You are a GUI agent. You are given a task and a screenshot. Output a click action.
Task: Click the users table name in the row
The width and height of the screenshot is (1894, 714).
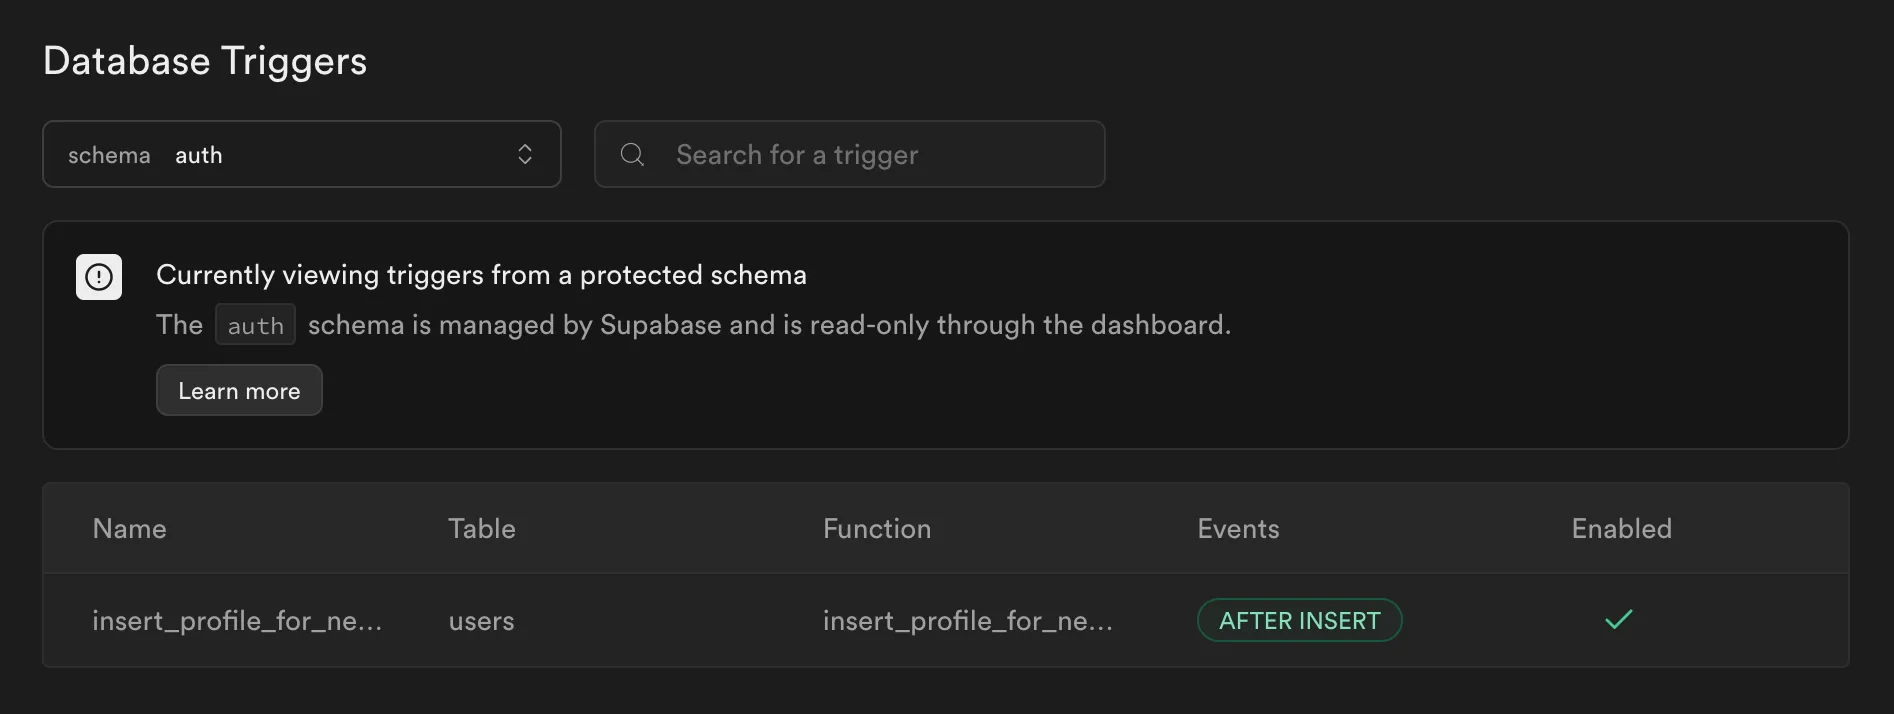tap(481, 620)
